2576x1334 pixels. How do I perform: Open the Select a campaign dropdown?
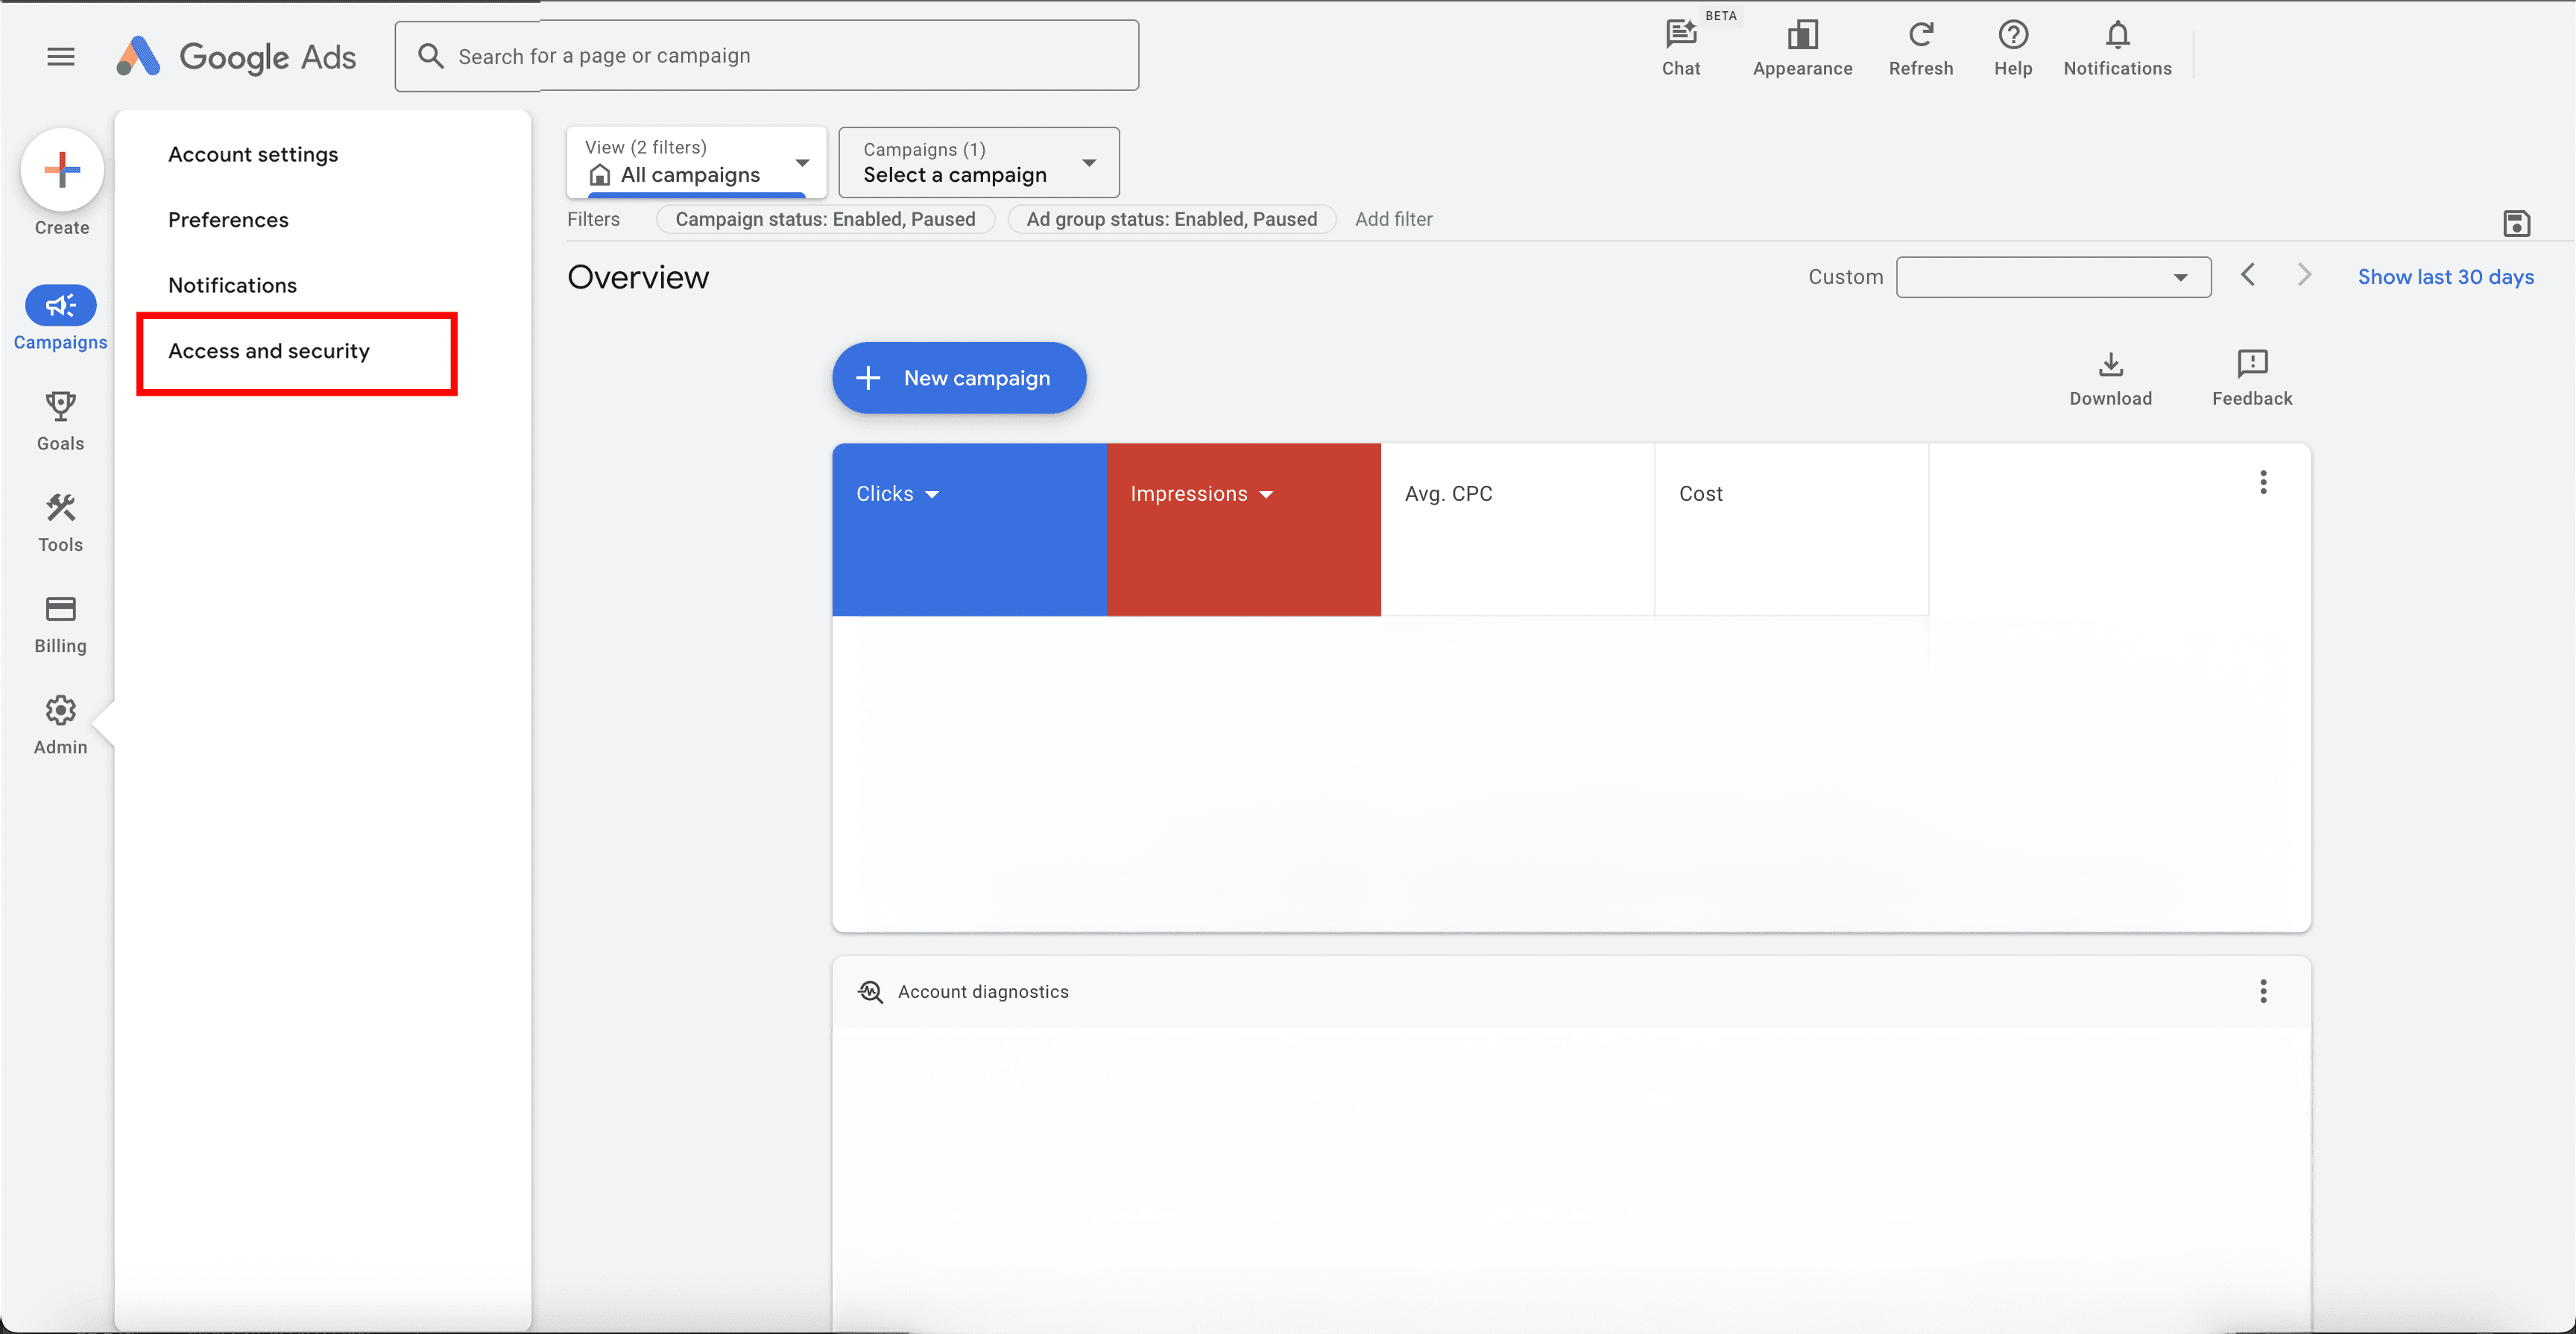click(978, 162)
